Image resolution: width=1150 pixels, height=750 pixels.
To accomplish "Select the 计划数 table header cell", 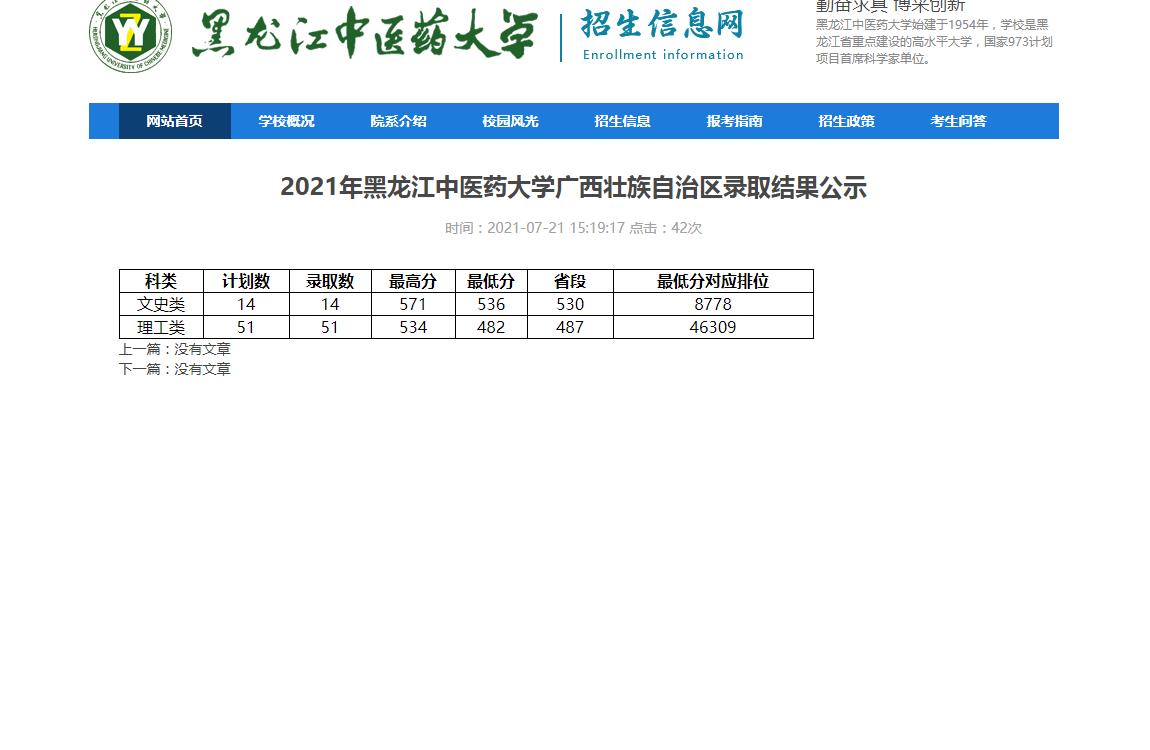I will 246,281.
